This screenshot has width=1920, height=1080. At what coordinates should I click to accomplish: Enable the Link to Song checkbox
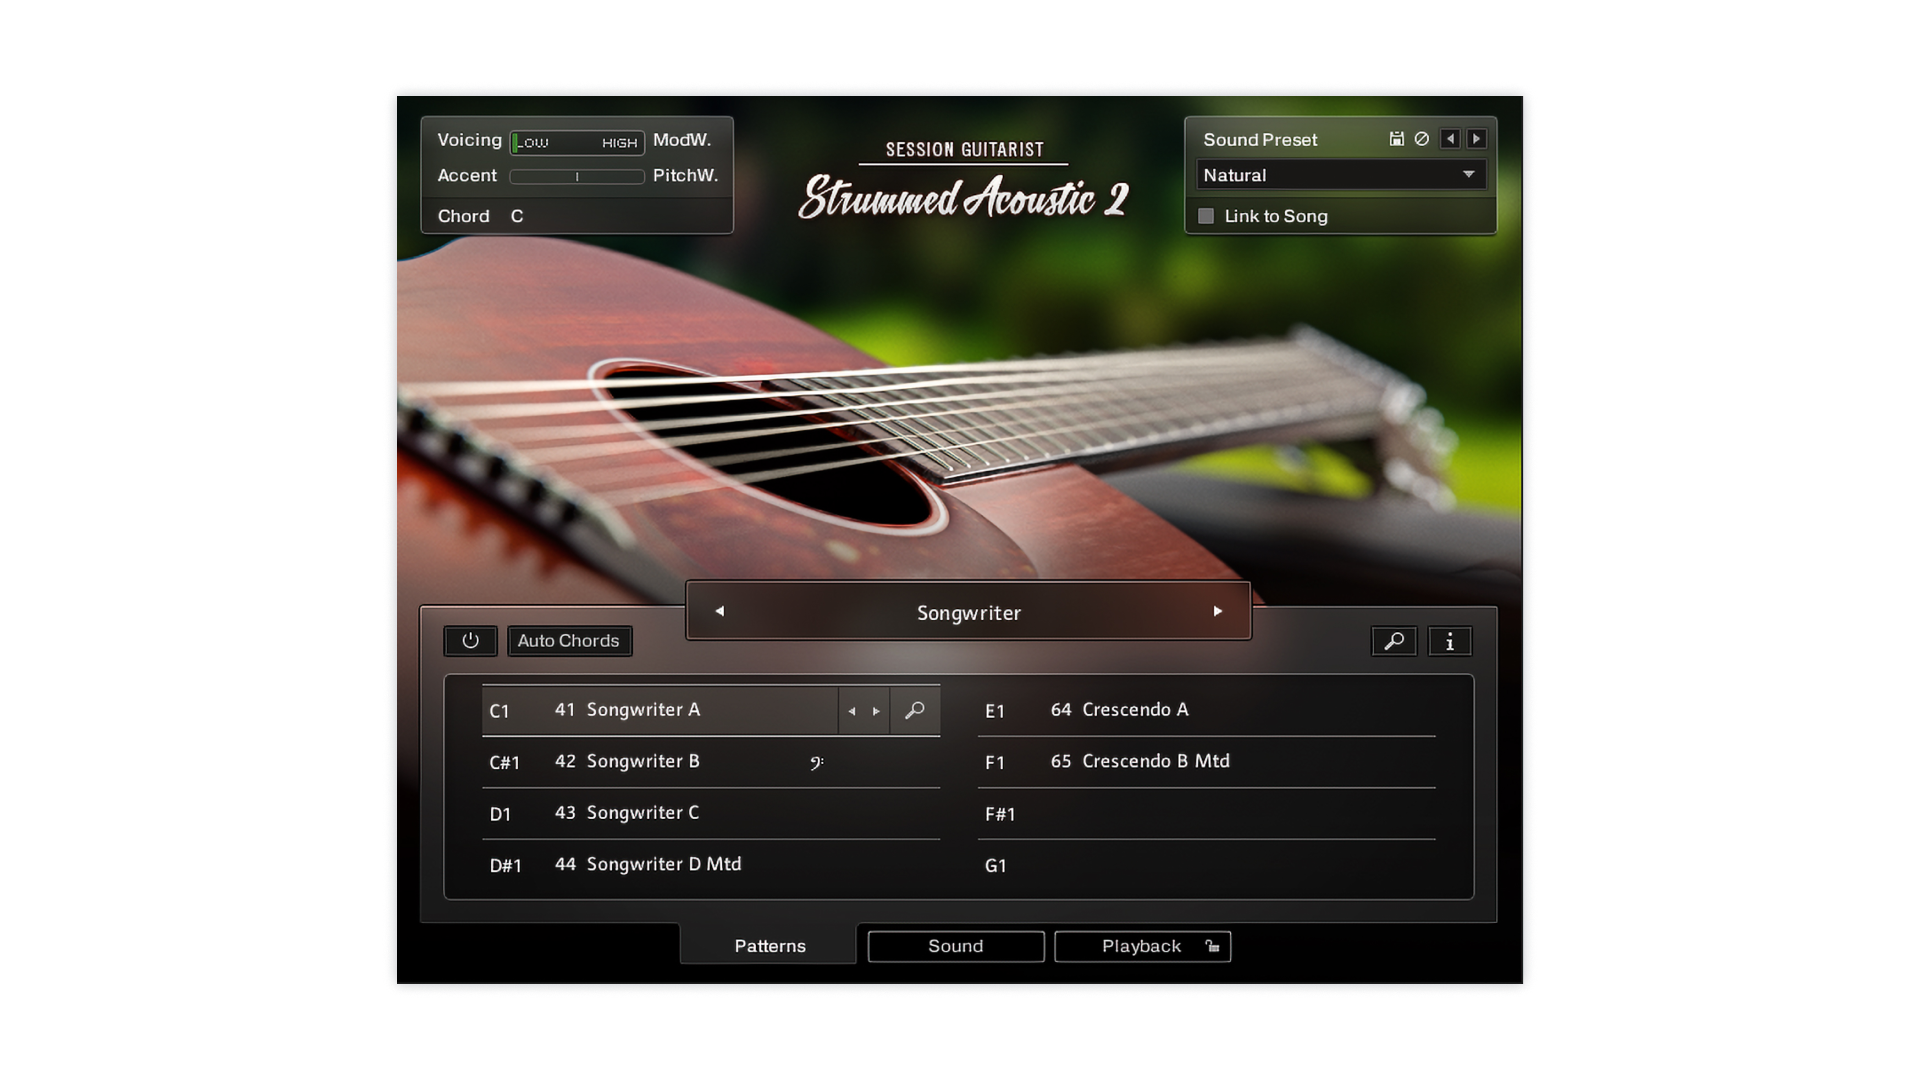click(x=1206, y=216)
